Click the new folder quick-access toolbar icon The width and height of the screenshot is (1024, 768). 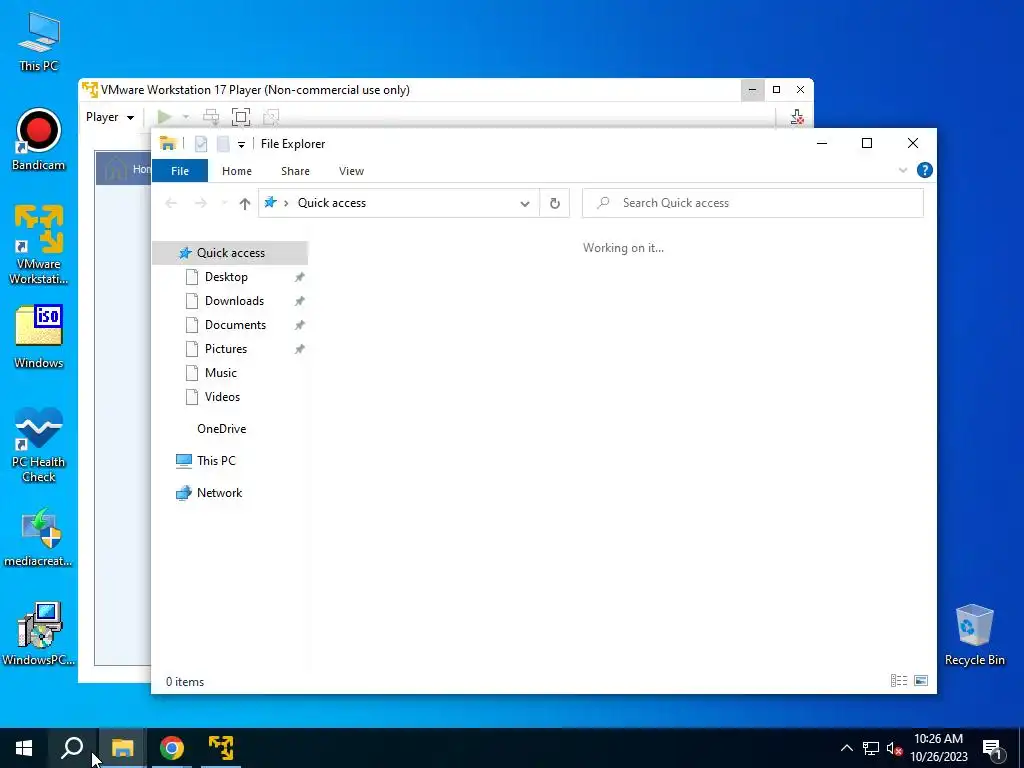click(223, 144)
